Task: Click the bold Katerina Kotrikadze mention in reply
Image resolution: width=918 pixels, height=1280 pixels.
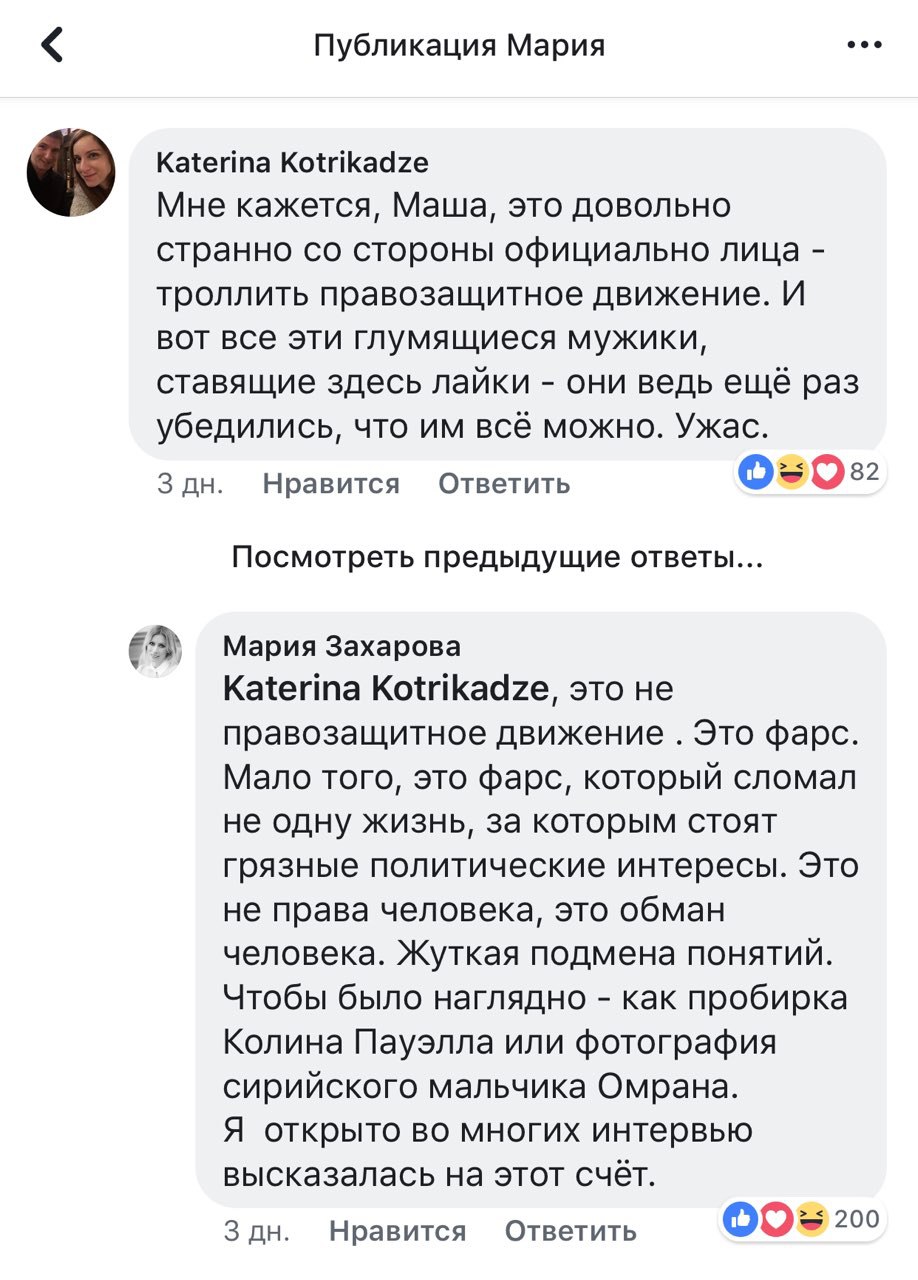Action: pyautogui.click(x=386, y=689)
